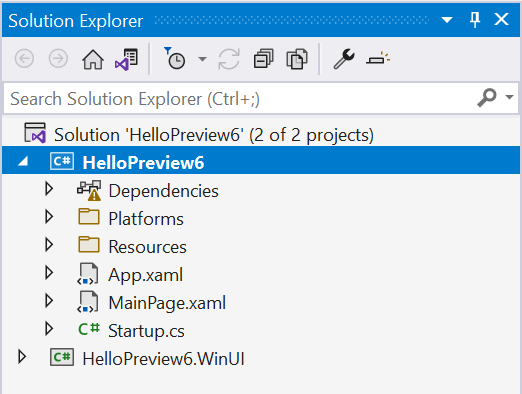522x394 pixels.
Task: Expand the Dependencies node
Action: [x=49, y=189]
